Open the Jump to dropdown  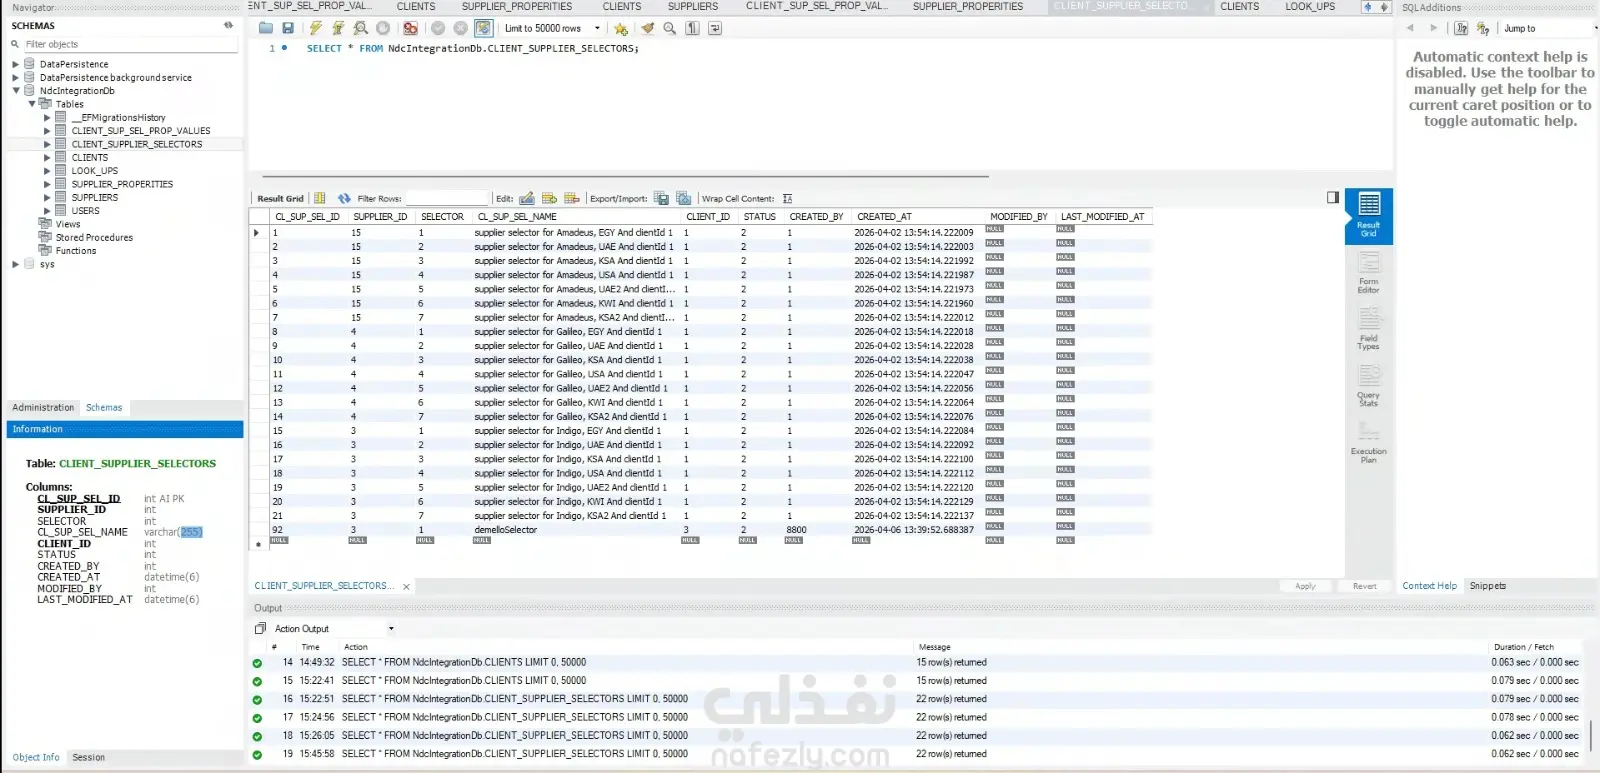pos(1548,28)
